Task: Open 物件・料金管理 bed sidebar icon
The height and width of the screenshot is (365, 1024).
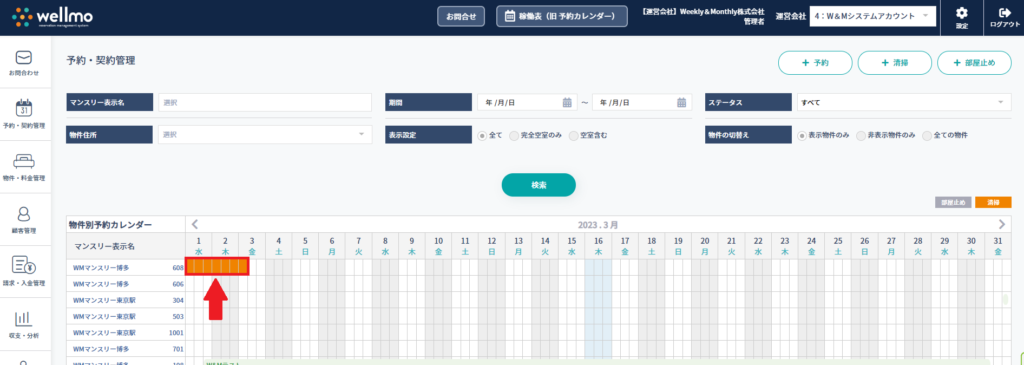Action: click(x=24, y=161)
